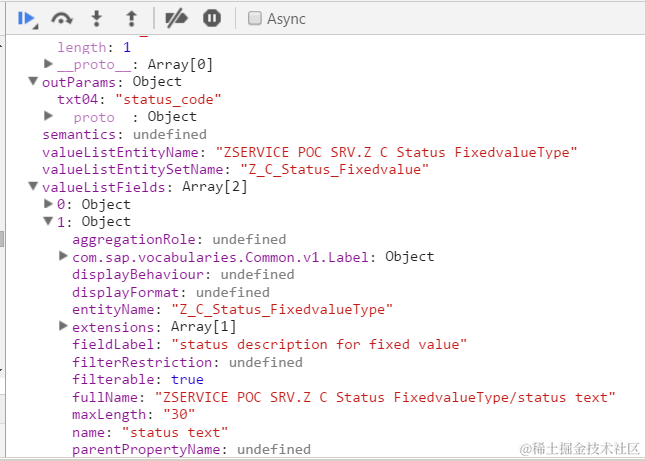Screen dimensions: 645x461
Task: Select the length: 1 property
Action: pos(94,47)
